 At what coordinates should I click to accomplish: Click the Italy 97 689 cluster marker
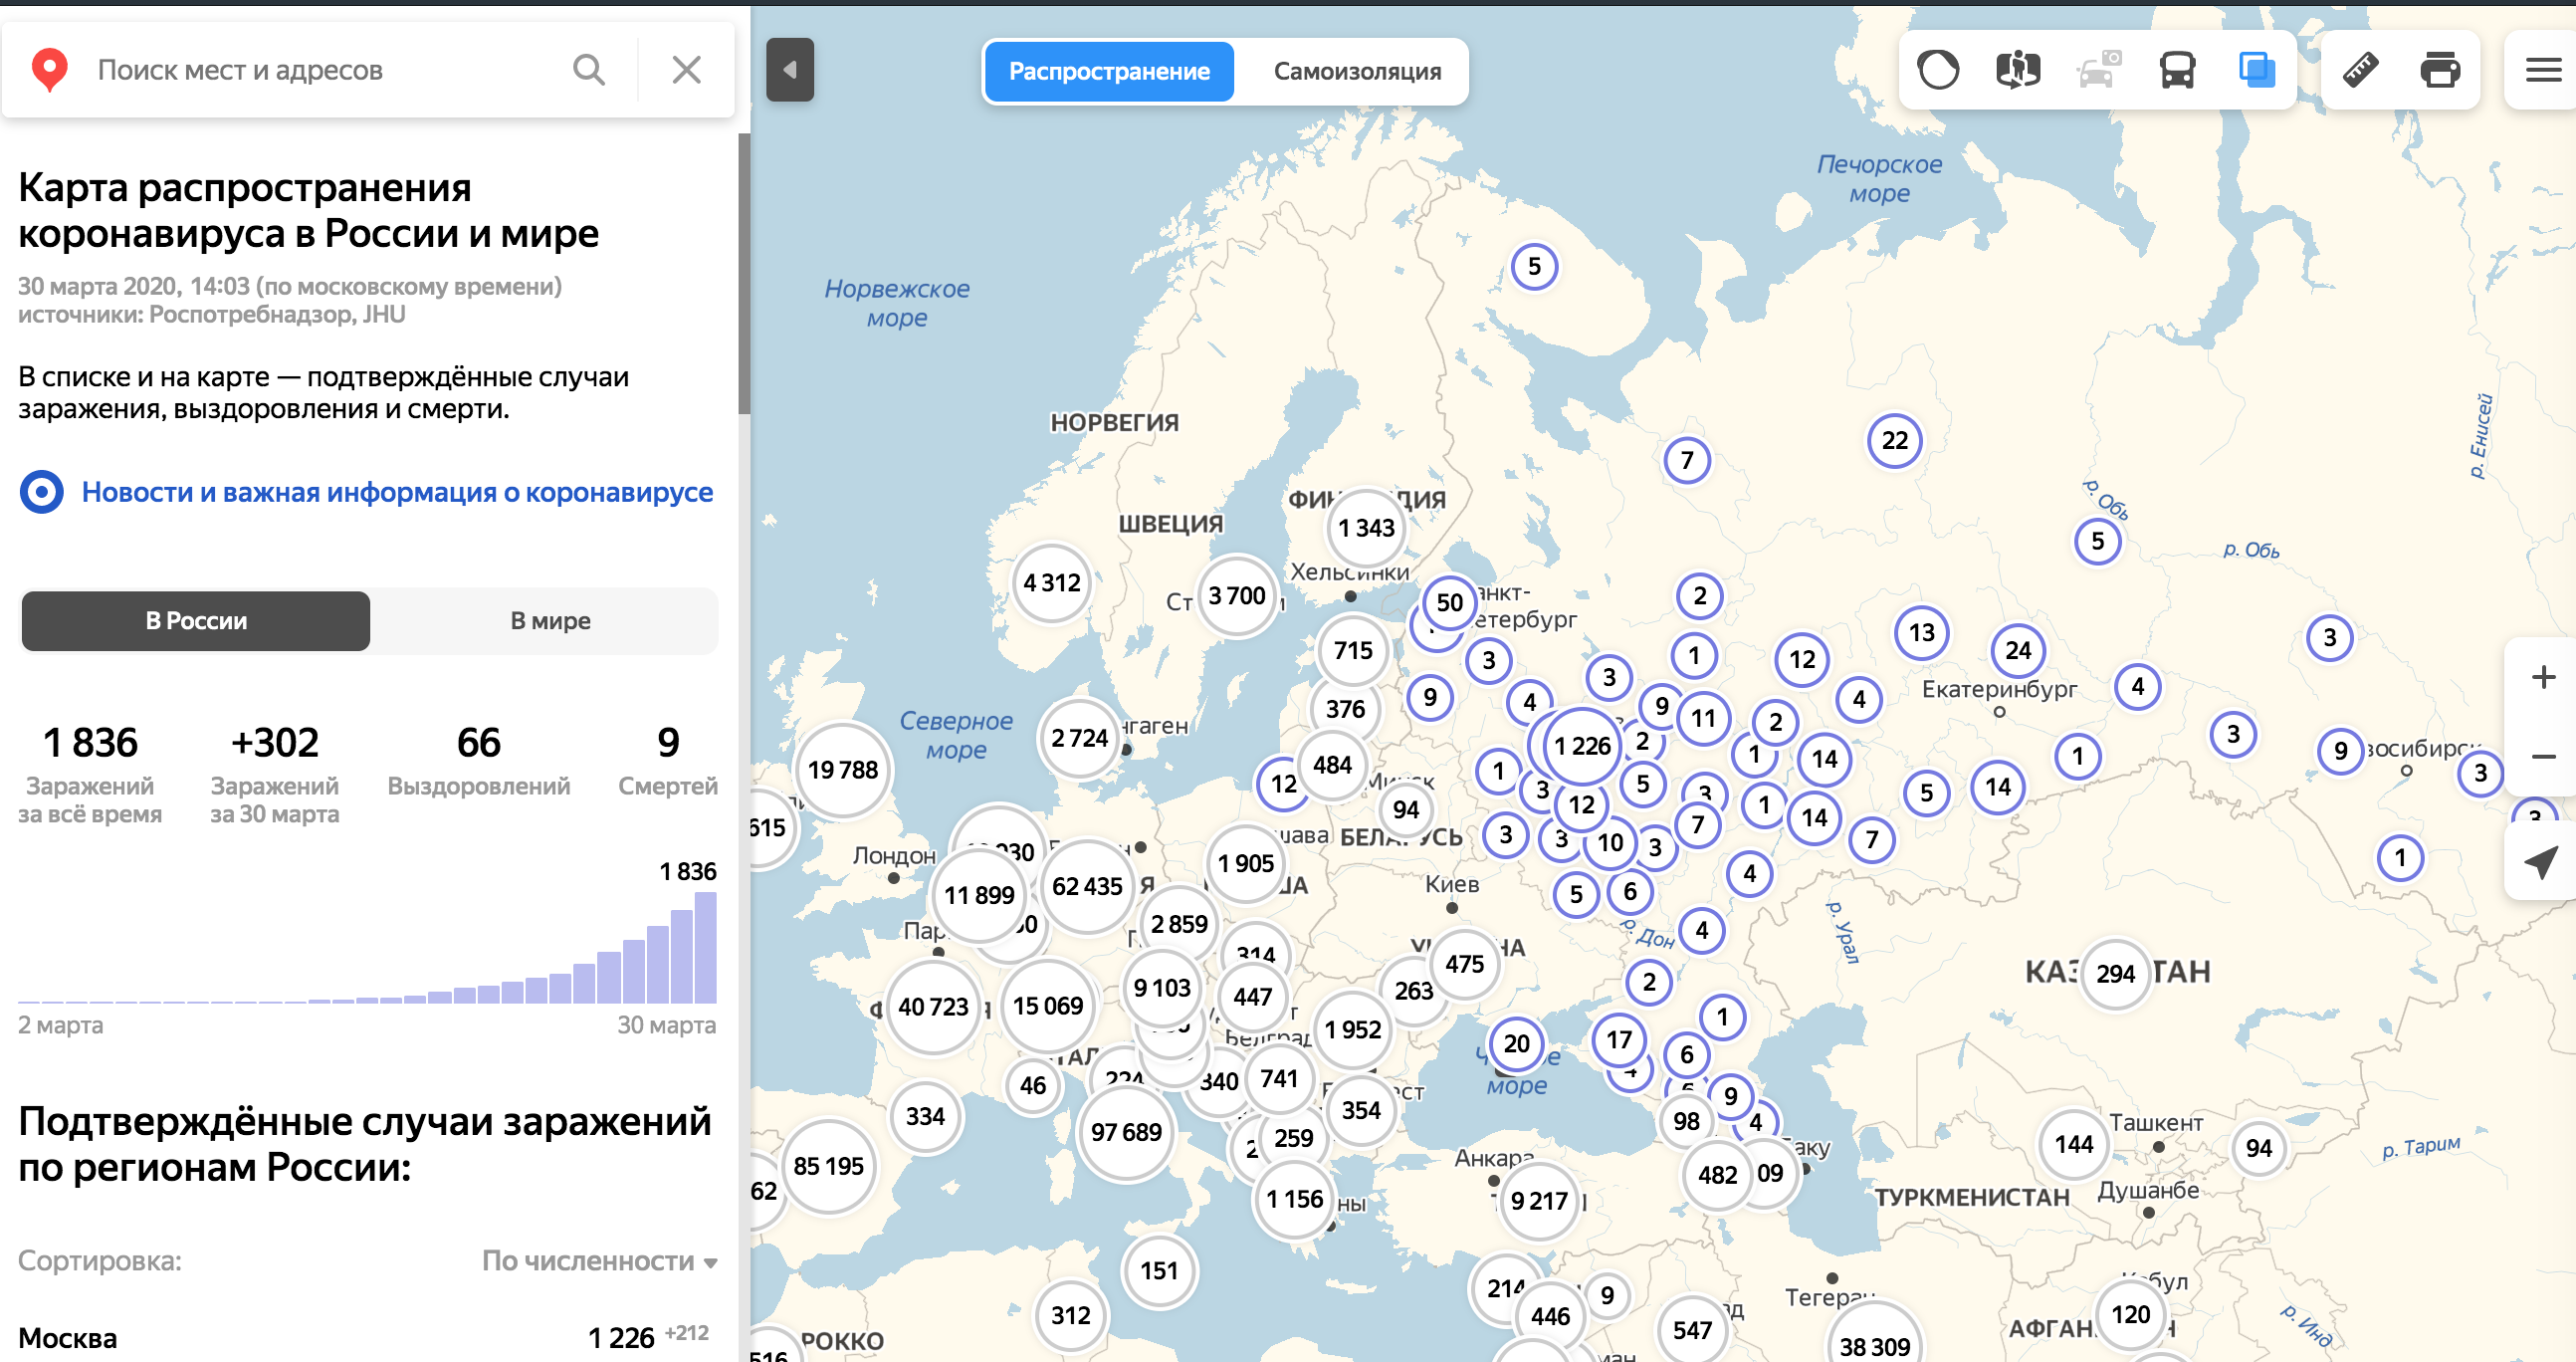[x=1126, y=1132]
